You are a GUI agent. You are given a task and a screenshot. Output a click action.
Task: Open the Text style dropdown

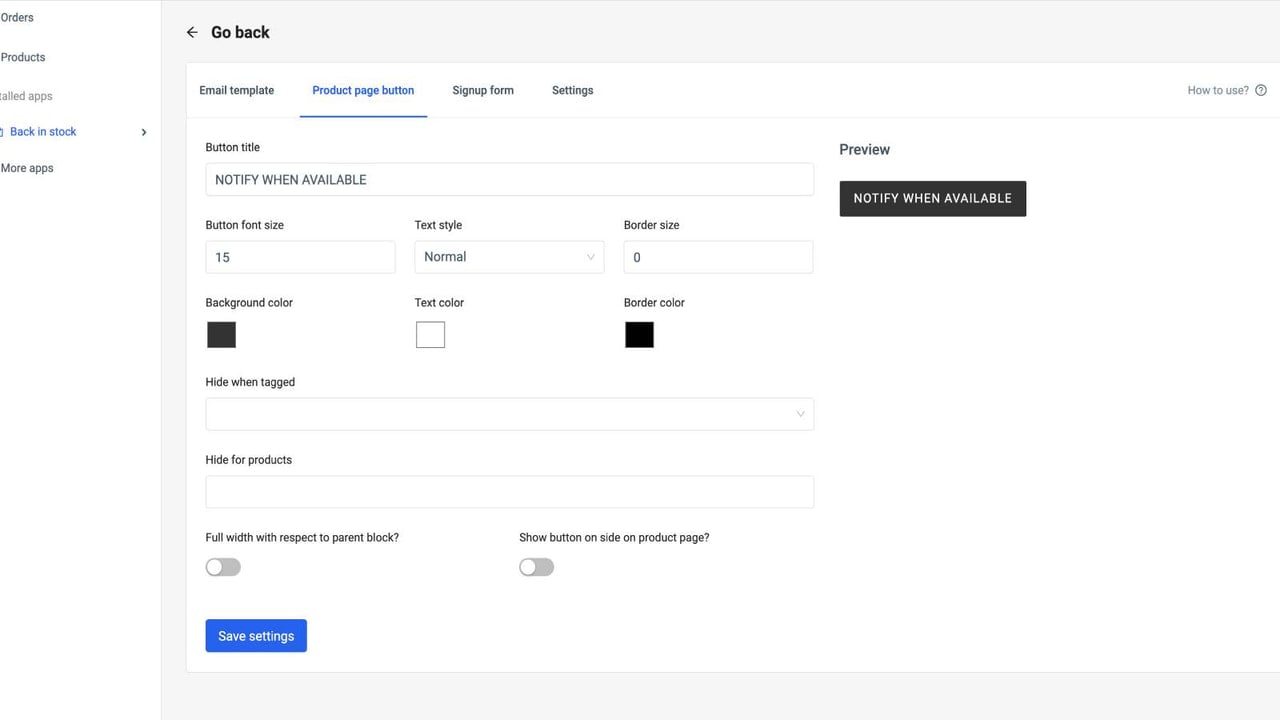509,257
